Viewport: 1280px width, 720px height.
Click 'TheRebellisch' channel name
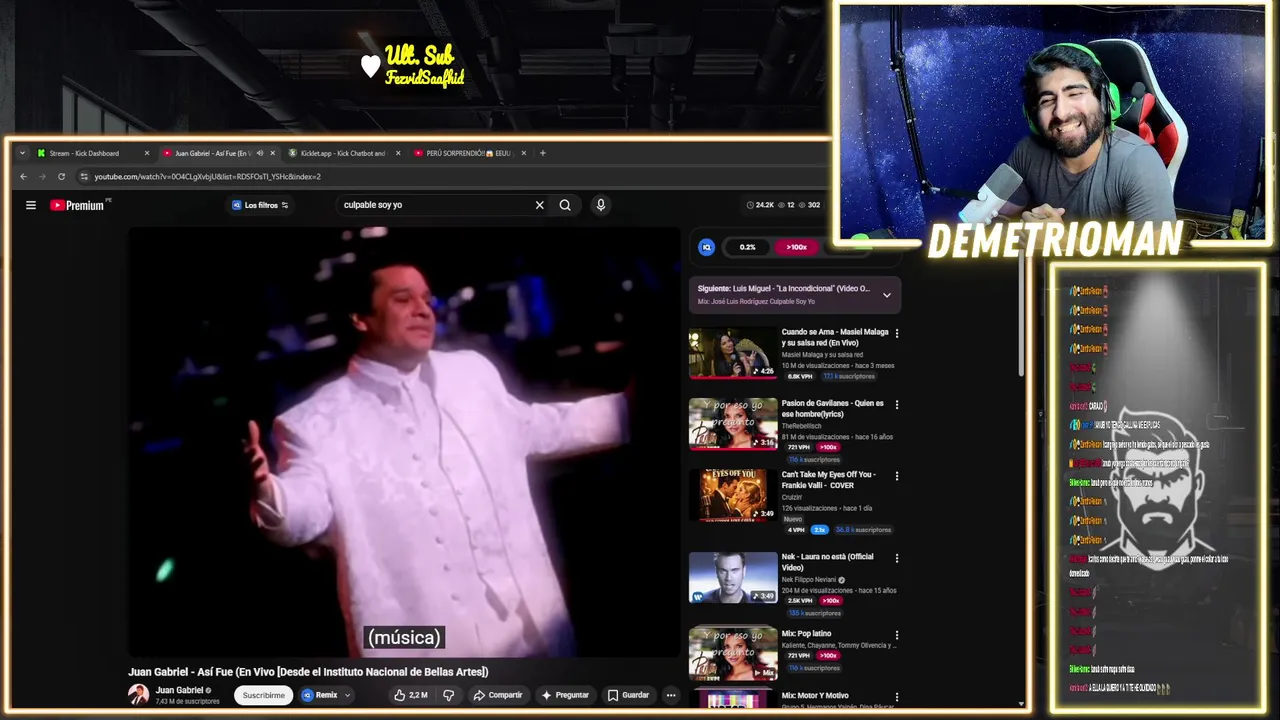801,426
